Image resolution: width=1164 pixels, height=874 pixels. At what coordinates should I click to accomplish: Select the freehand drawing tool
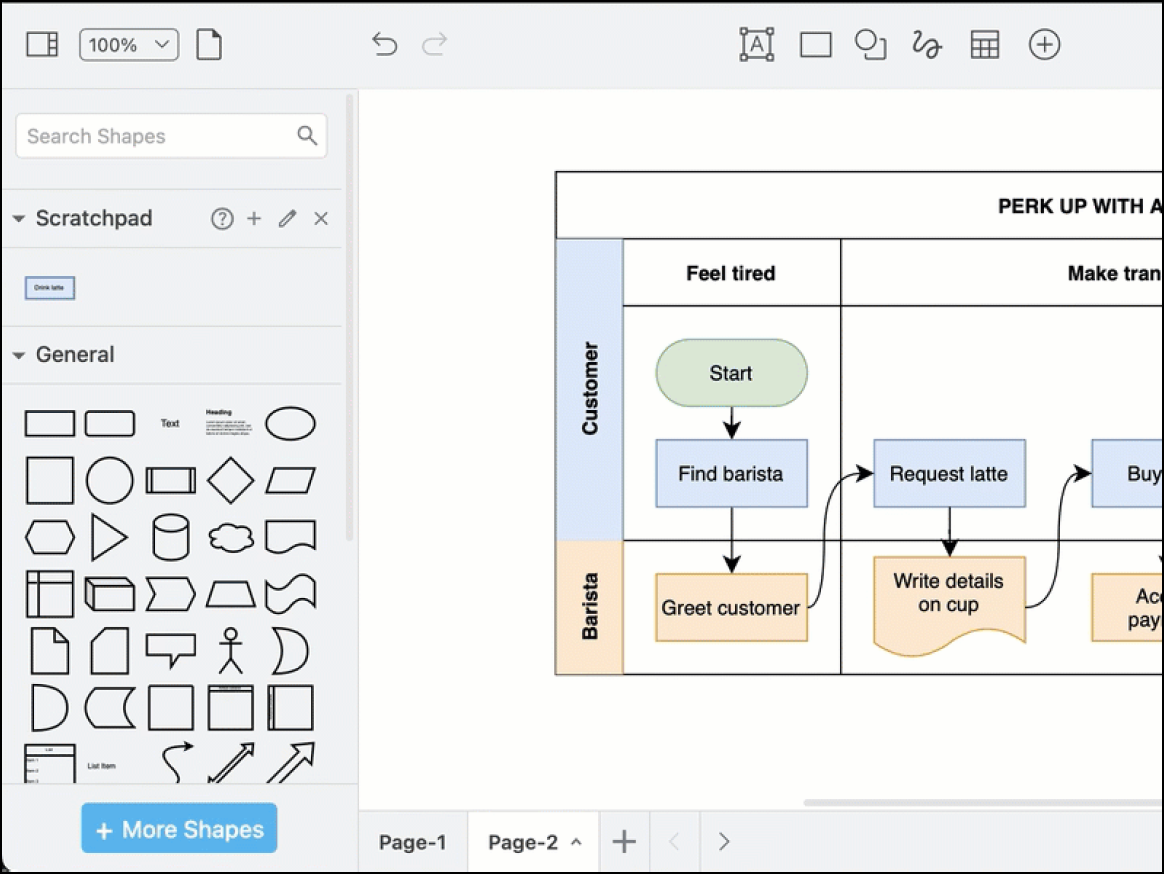pyautogui.click(x=926, y=45)
